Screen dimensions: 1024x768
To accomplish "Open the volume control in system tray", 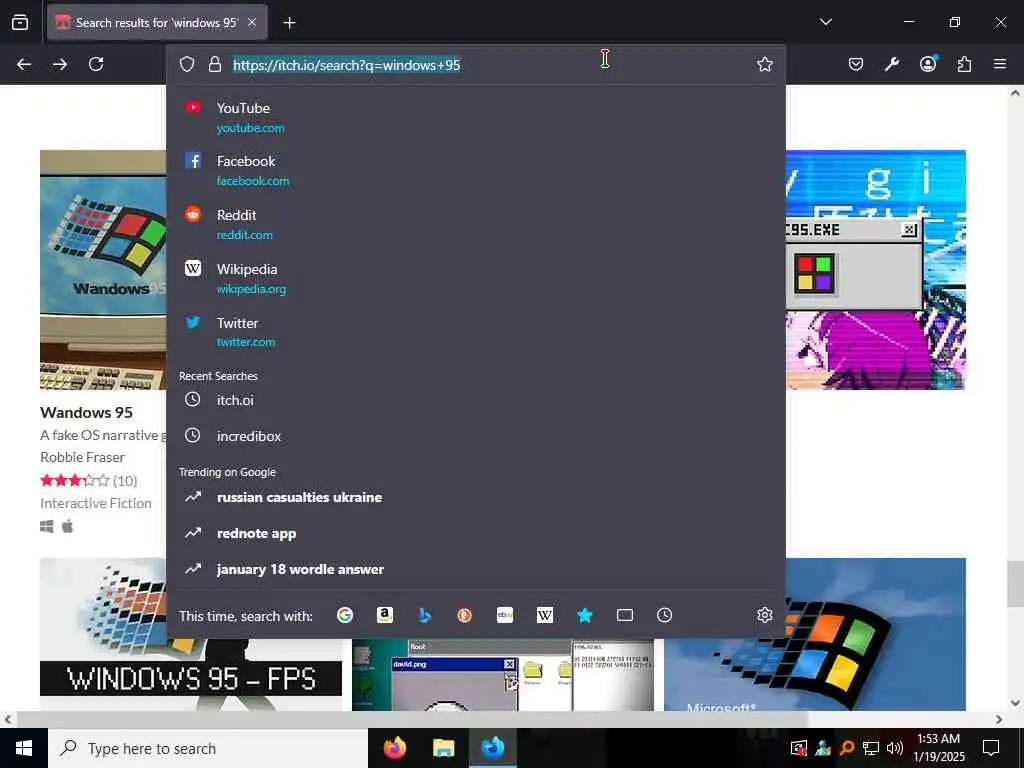I will (895, 748).
